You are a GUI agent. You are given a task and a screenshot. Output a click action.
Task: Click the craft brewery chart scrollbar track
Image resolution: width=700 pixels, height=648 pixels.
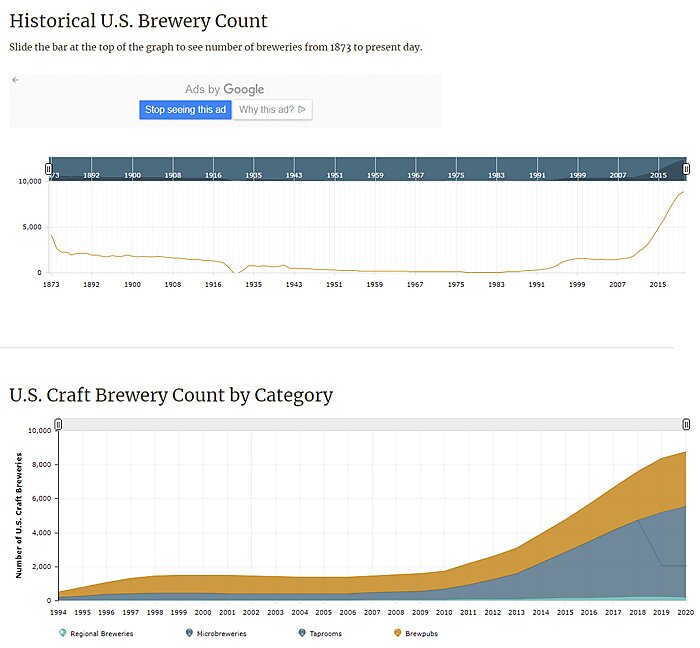point(370,425)
